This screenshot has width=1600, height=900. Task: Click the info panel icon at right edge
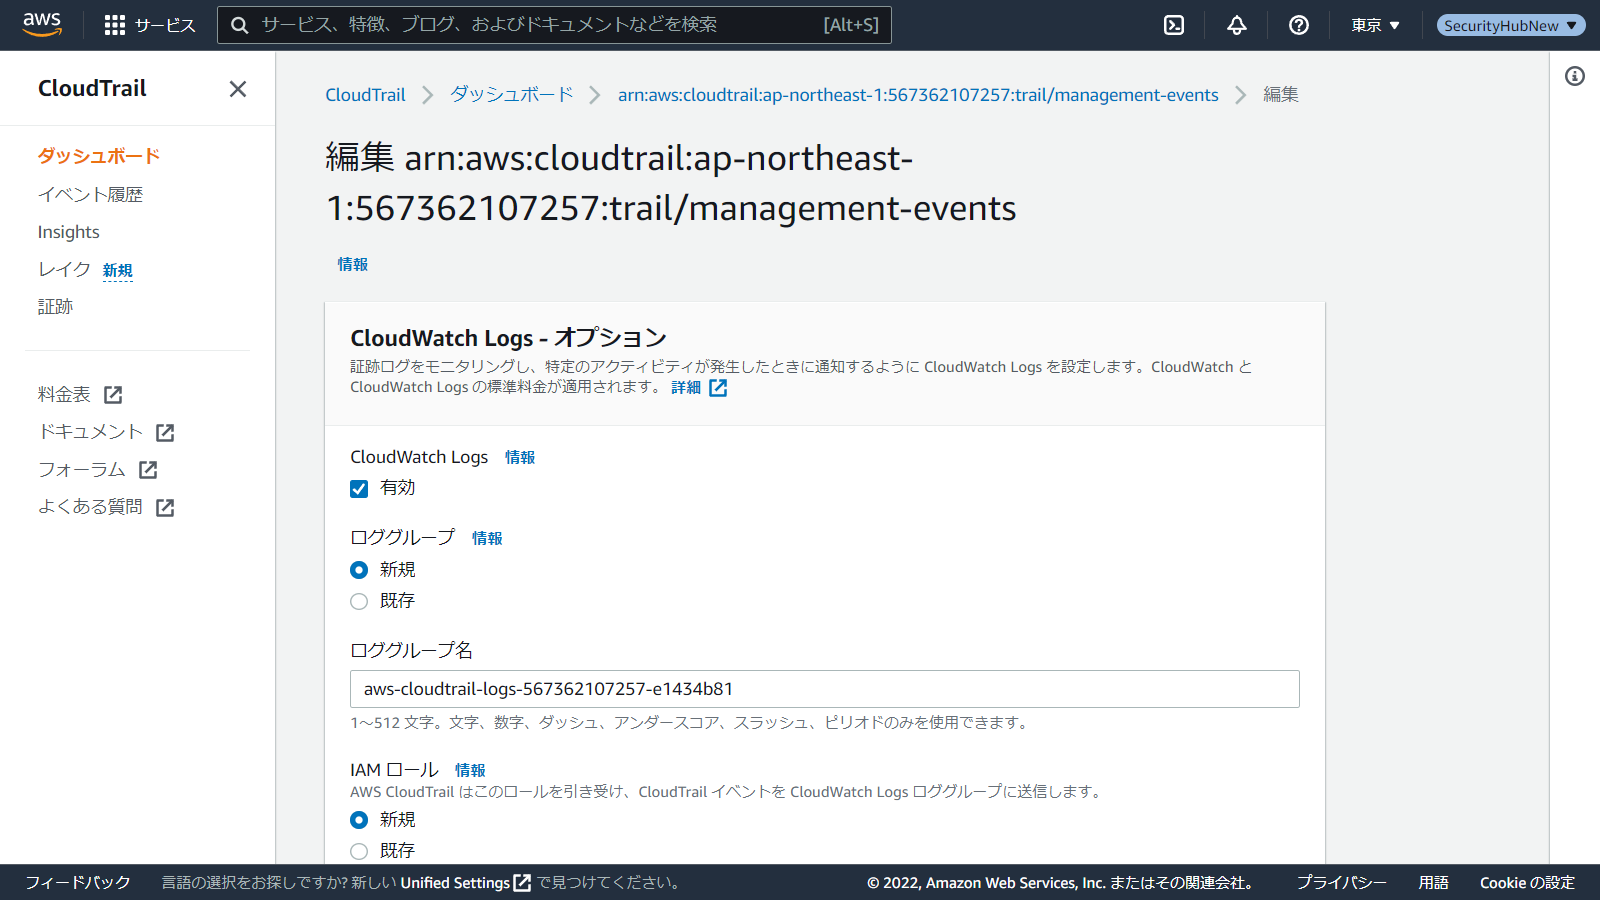pyautogui.click(x=1575, y=76)
